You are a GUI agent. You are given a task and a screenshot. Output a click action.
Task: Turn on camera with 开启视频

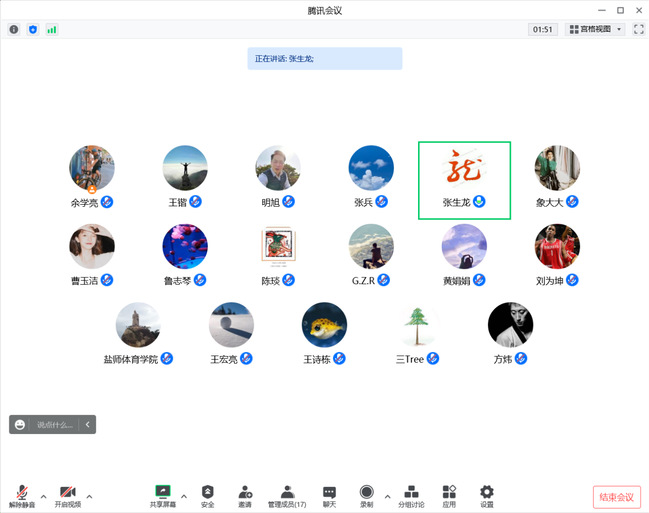coord(67,496)
